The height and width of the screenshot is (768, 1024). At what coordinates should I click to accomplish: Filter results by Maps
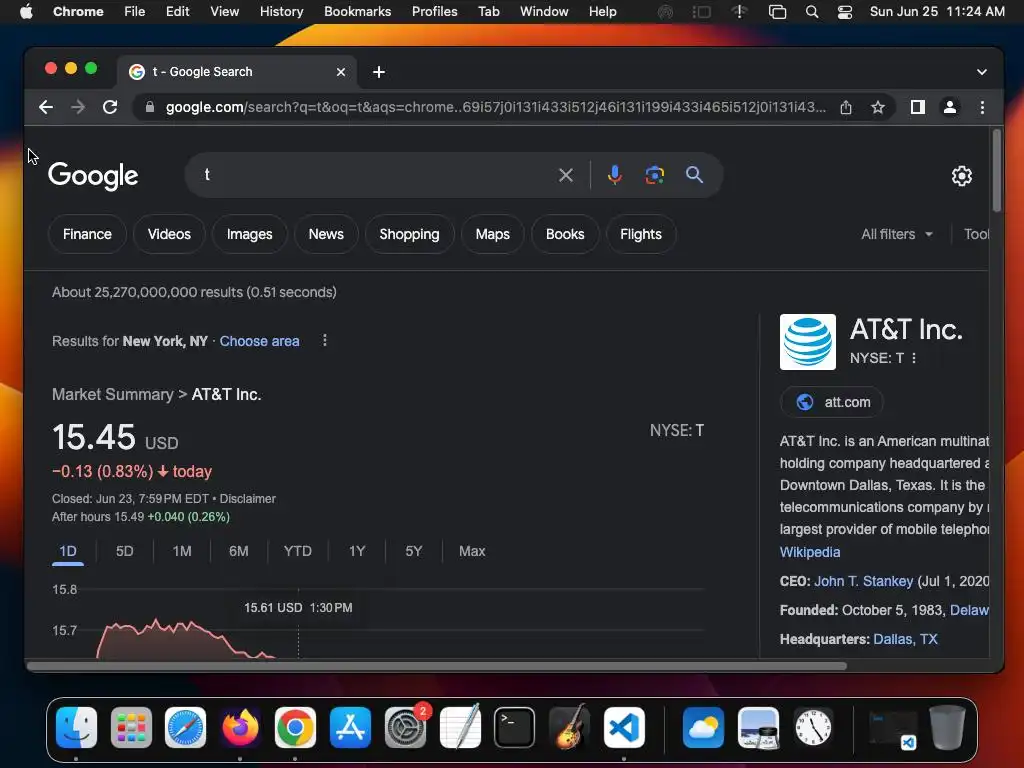tap(492, 234)
